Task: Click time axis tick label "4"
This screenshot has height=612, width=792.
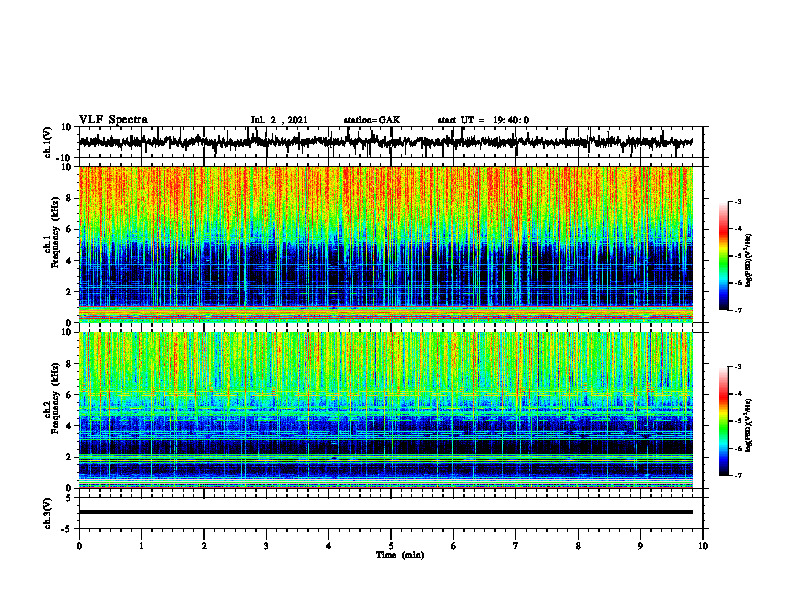Action: (x=329, y=546)
